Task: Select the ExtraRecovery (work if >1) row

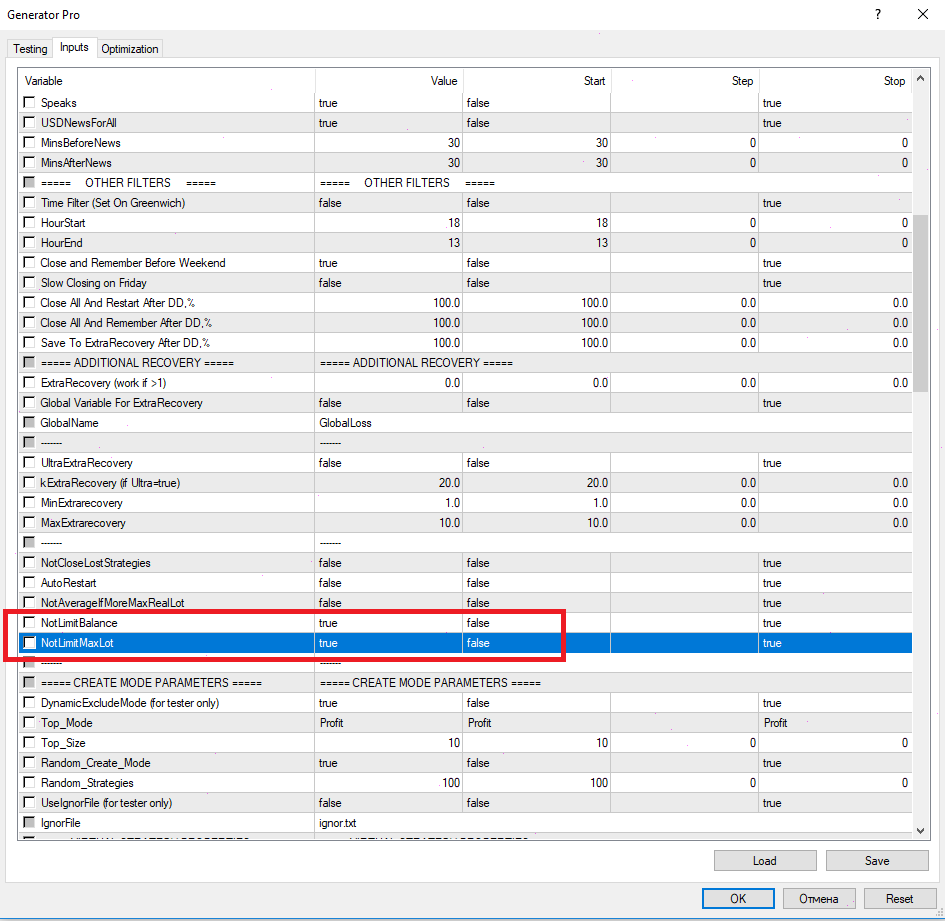Action: [x=465, y=382]
